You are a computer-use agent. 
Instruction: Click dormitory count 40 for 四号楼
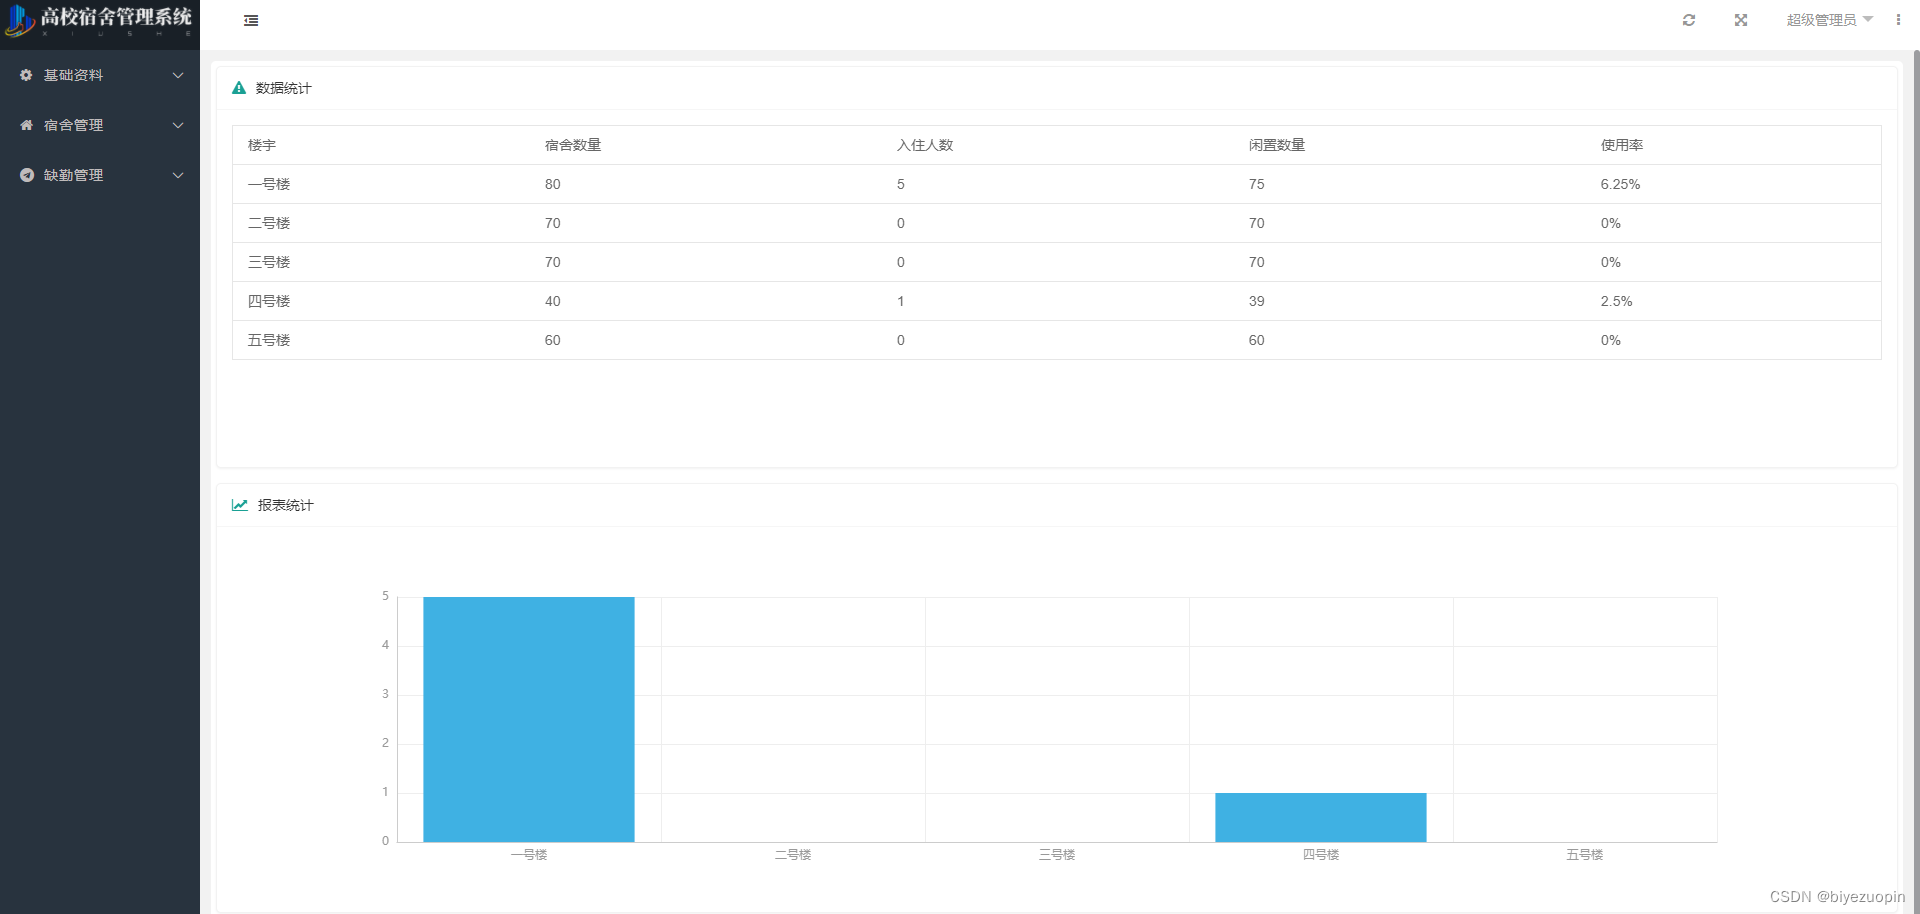553,301
